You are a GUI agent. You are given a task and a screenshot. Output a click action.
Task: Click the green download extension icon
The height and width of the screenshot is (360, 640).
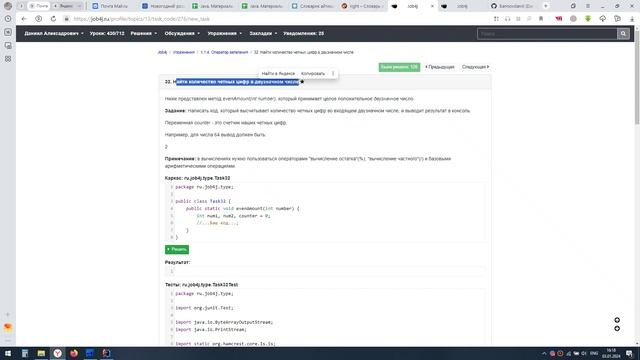click(588, 19)
